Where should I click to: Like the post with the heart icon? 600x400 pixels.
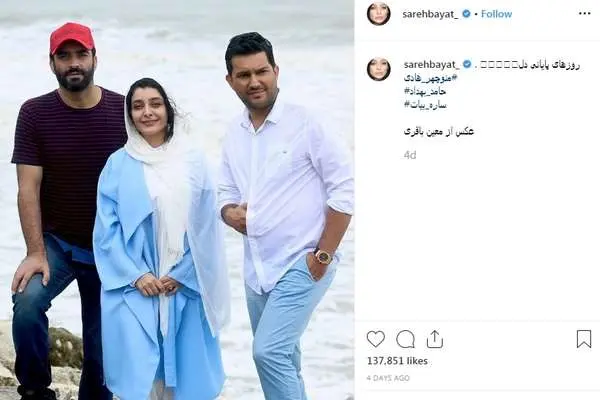click(376, 339)
